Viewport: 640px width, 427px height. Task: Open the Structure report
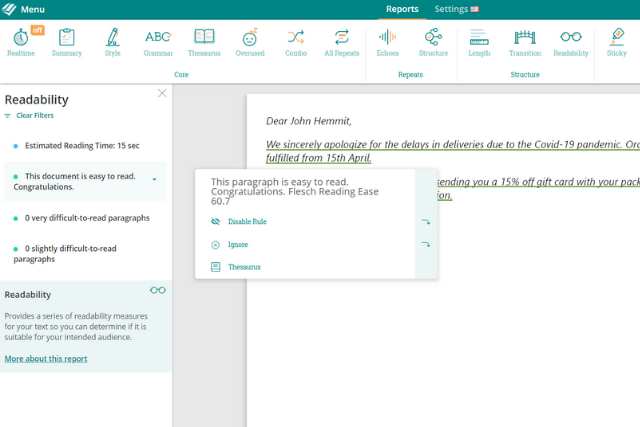[433, 42]
